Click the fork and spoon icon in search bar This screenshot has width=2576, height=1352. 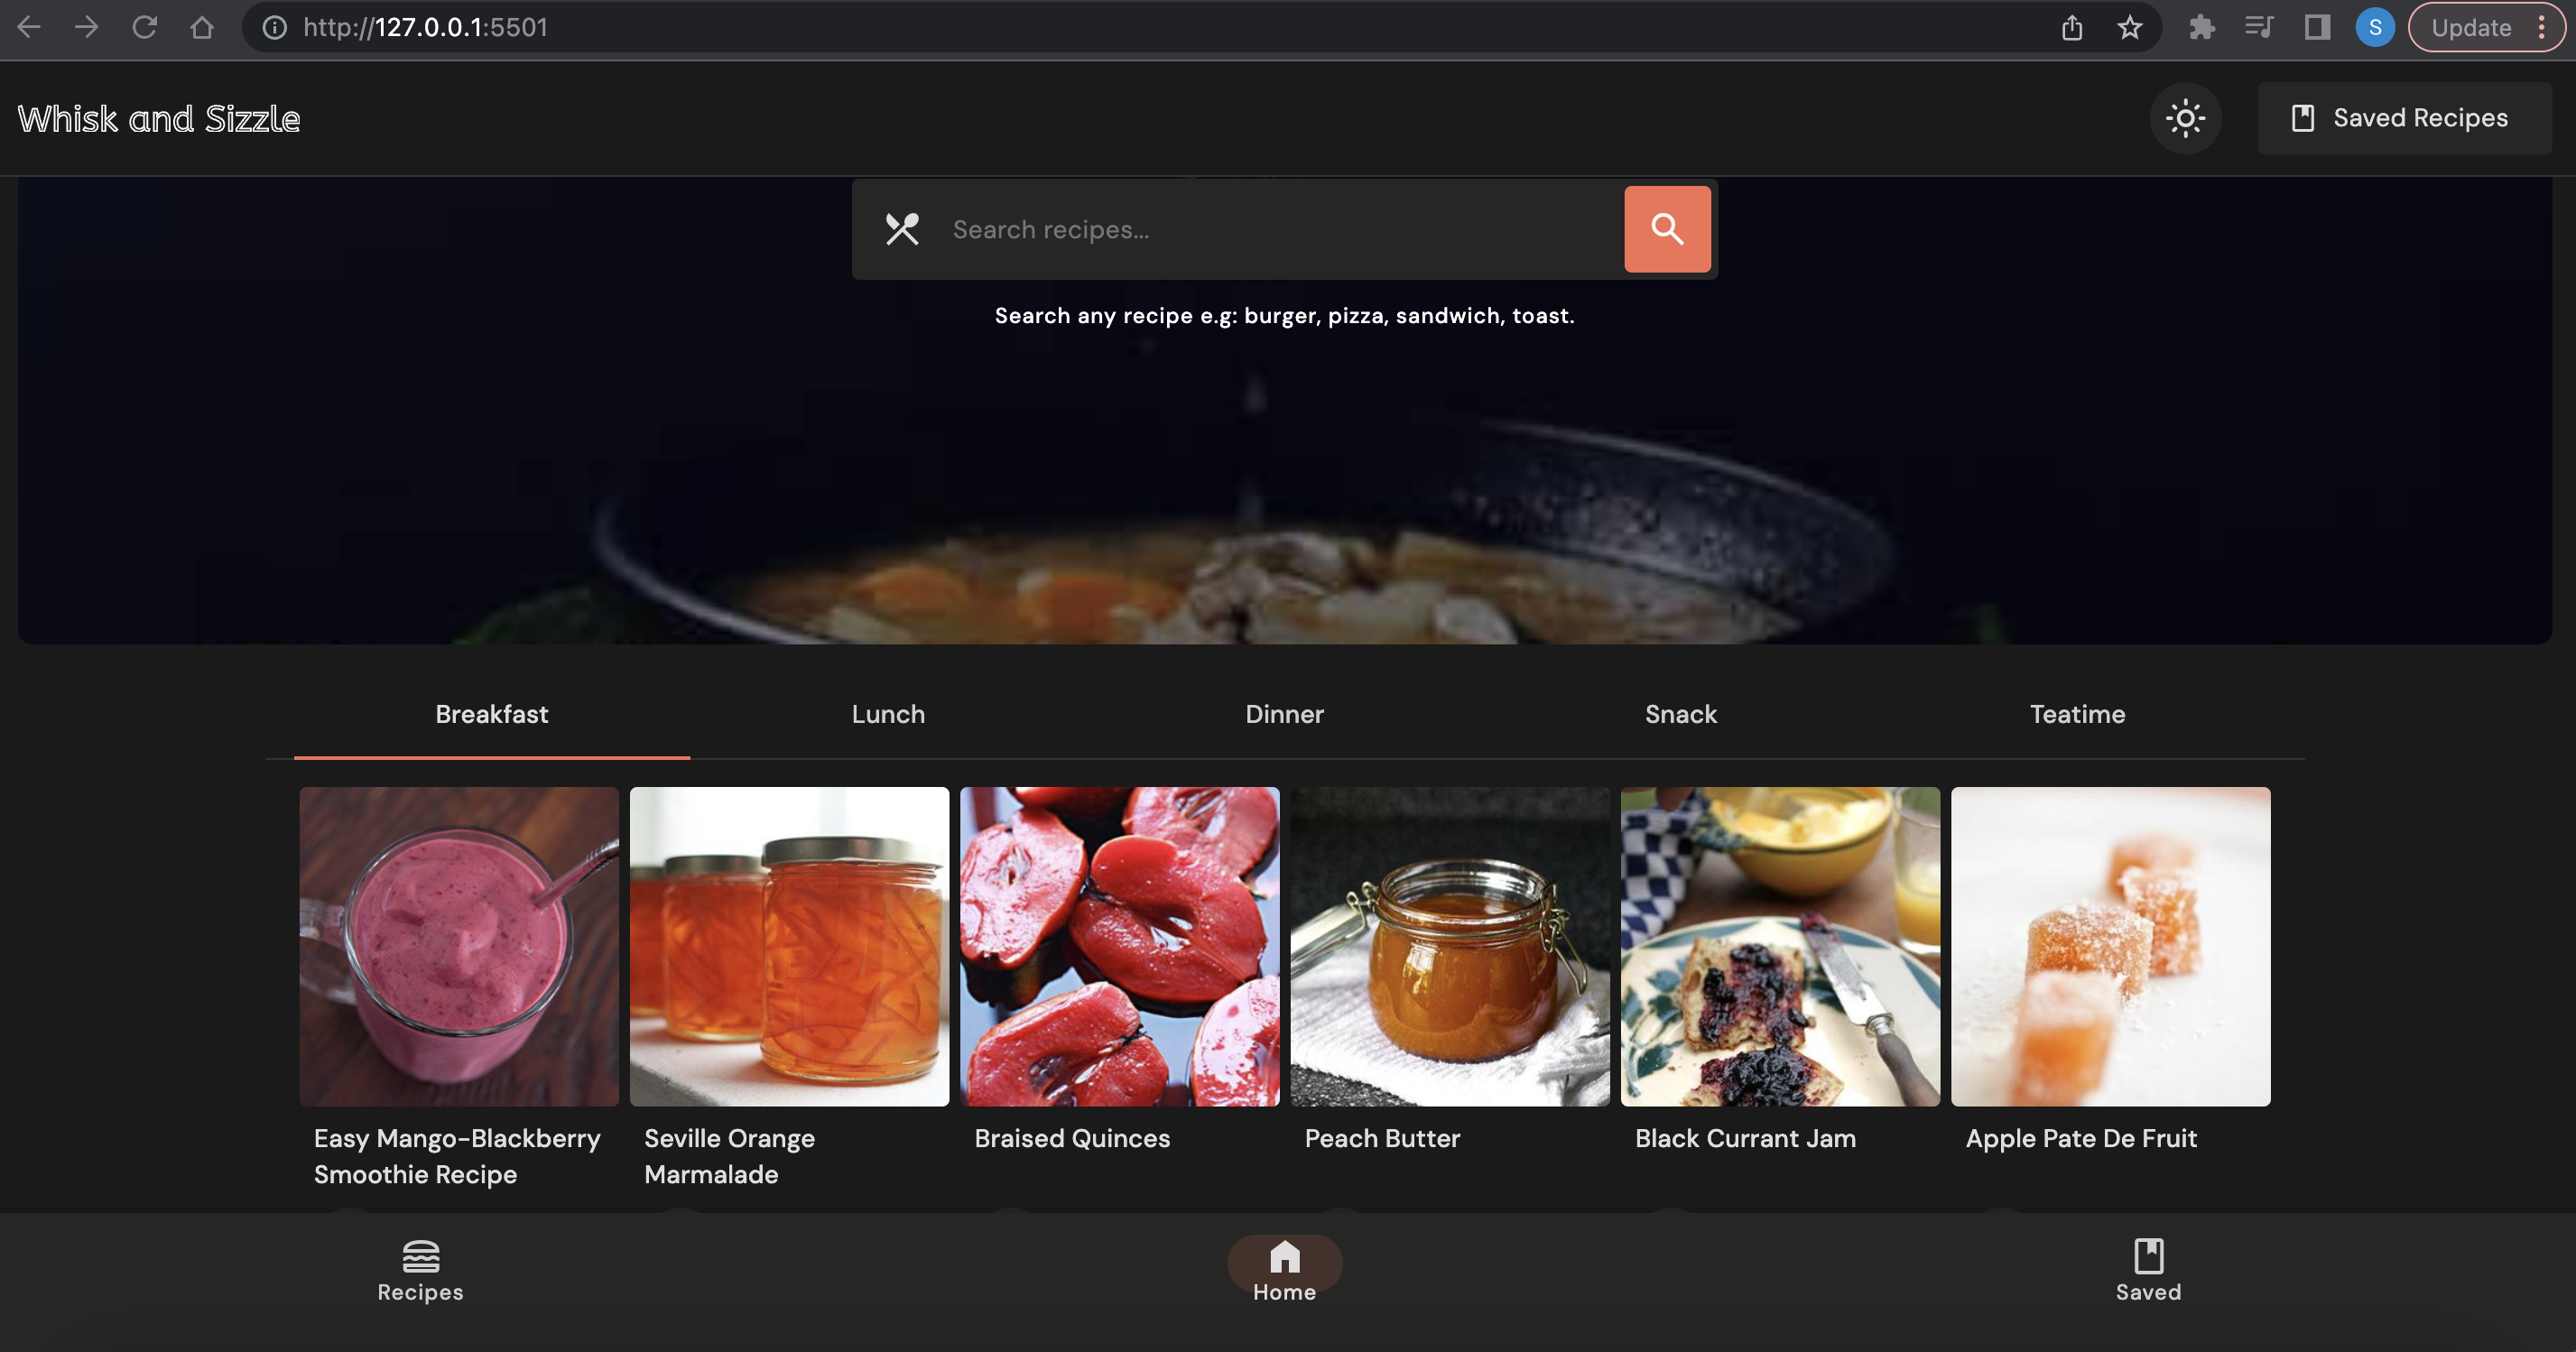(x=901, y=229)
